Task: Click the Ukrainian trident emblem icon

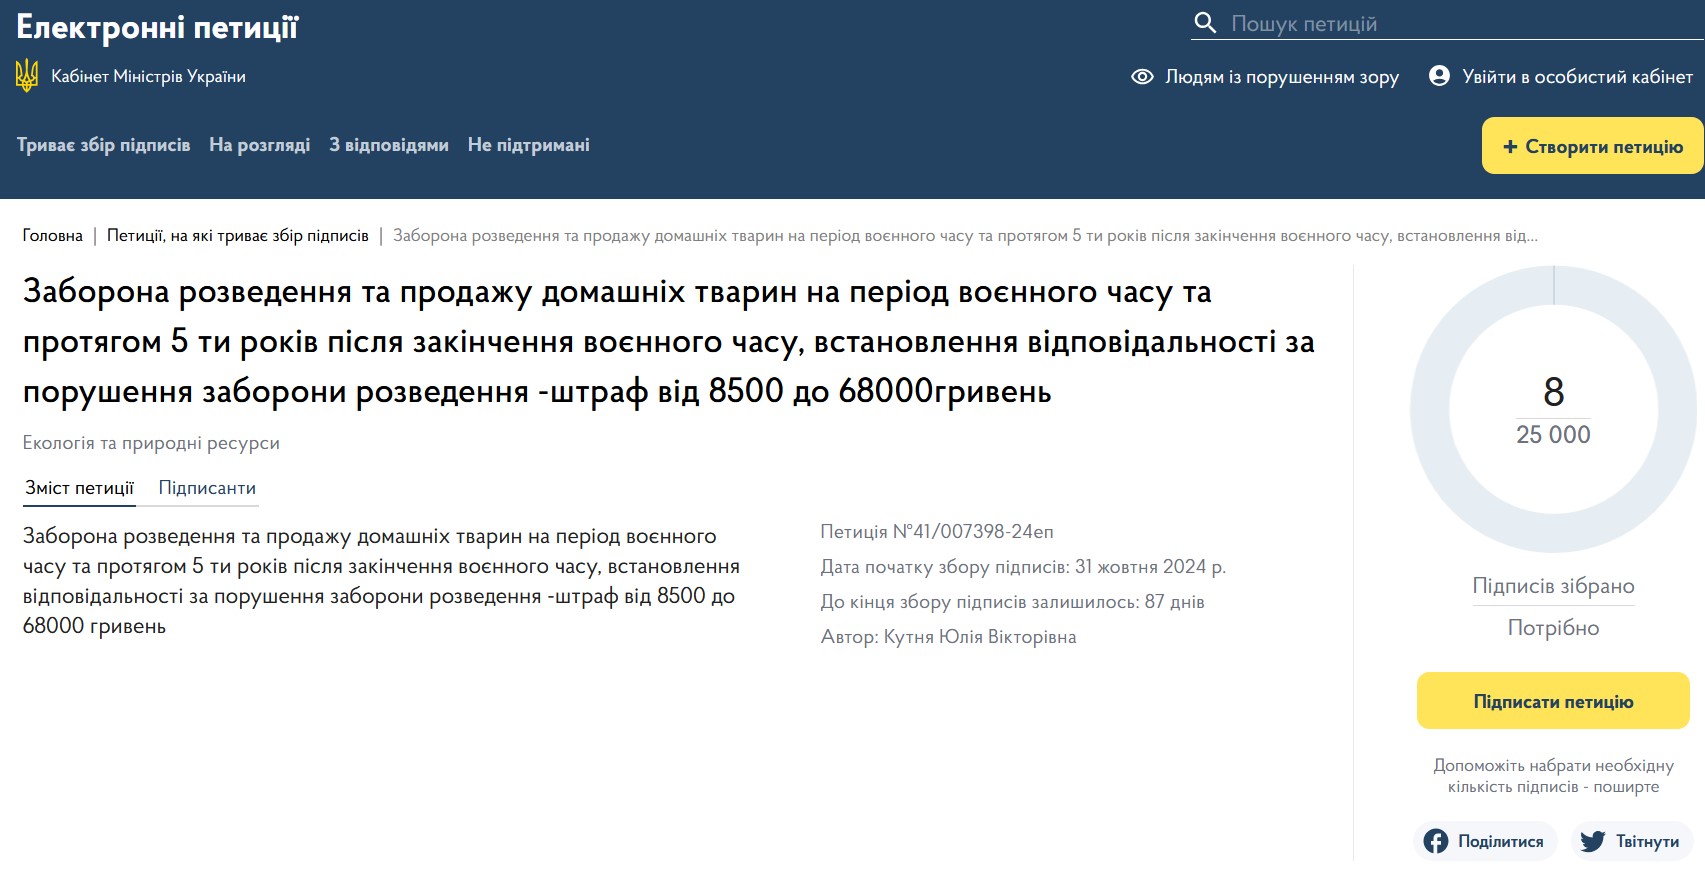Action: pyautogui.click(x=27, y=76)
